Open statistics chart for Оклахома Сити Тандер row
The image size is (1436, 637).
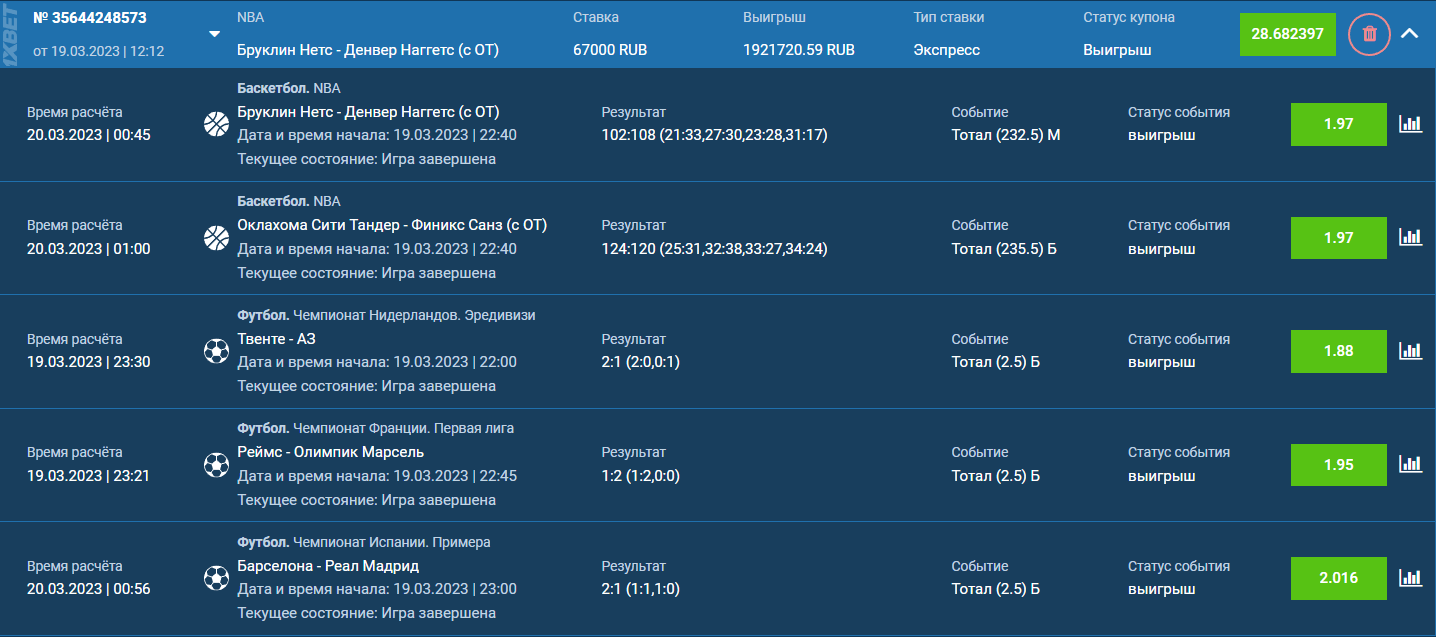coord(1410,237)
